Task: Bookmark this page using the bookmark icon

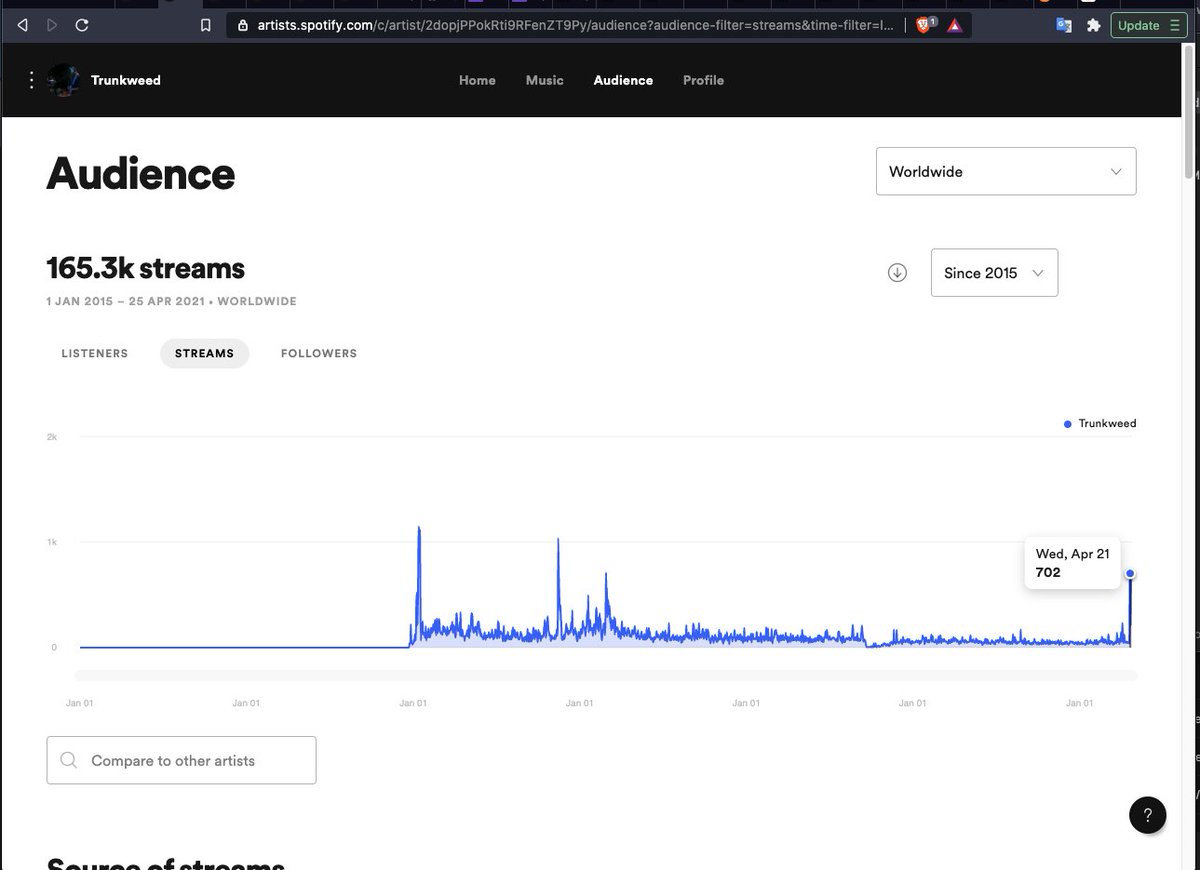Action: (x=206, y=25)
